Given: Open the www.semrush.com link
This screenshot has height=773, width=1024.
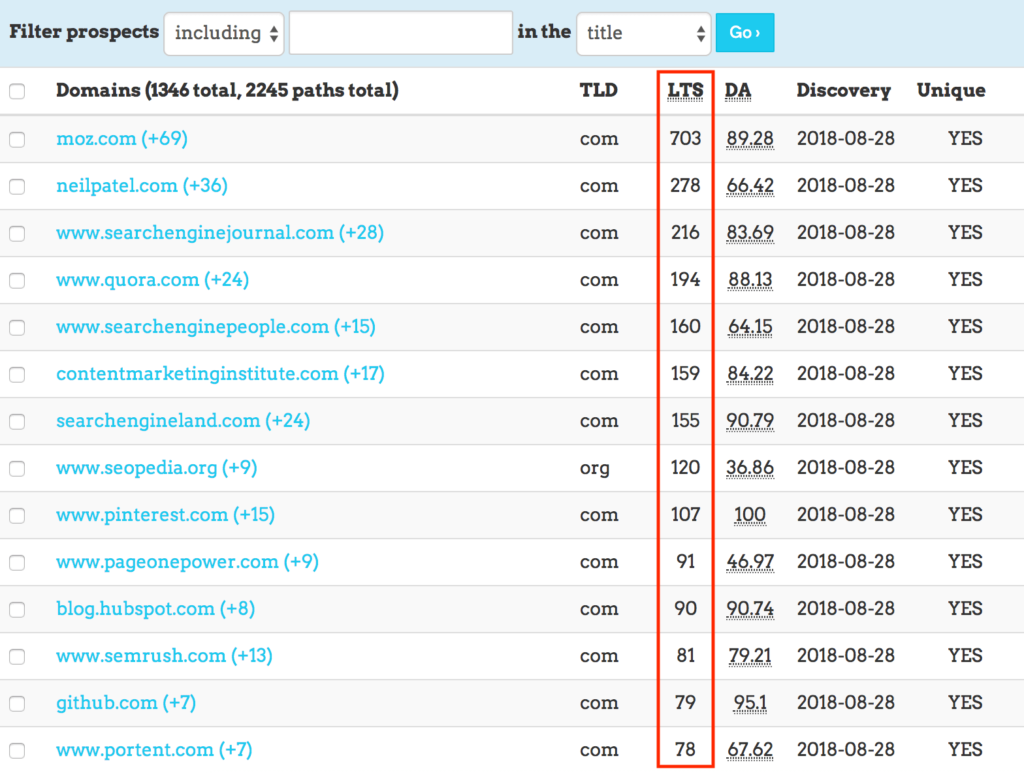Looking at the screenshot, I should 138,655.
